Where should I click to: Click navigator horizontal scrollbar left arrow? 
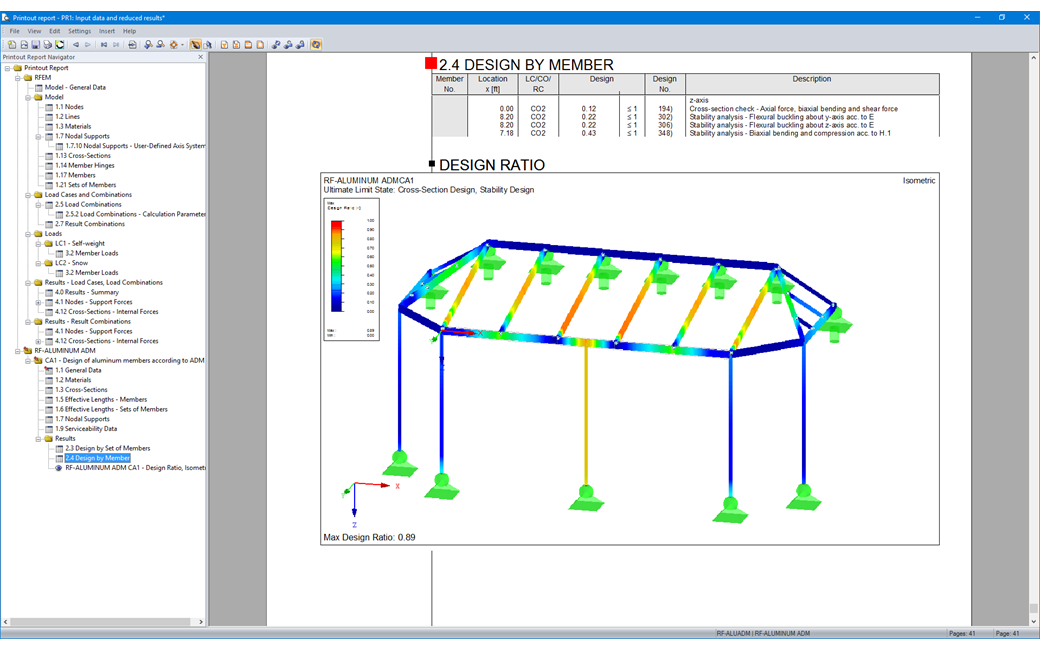point(6,622)
